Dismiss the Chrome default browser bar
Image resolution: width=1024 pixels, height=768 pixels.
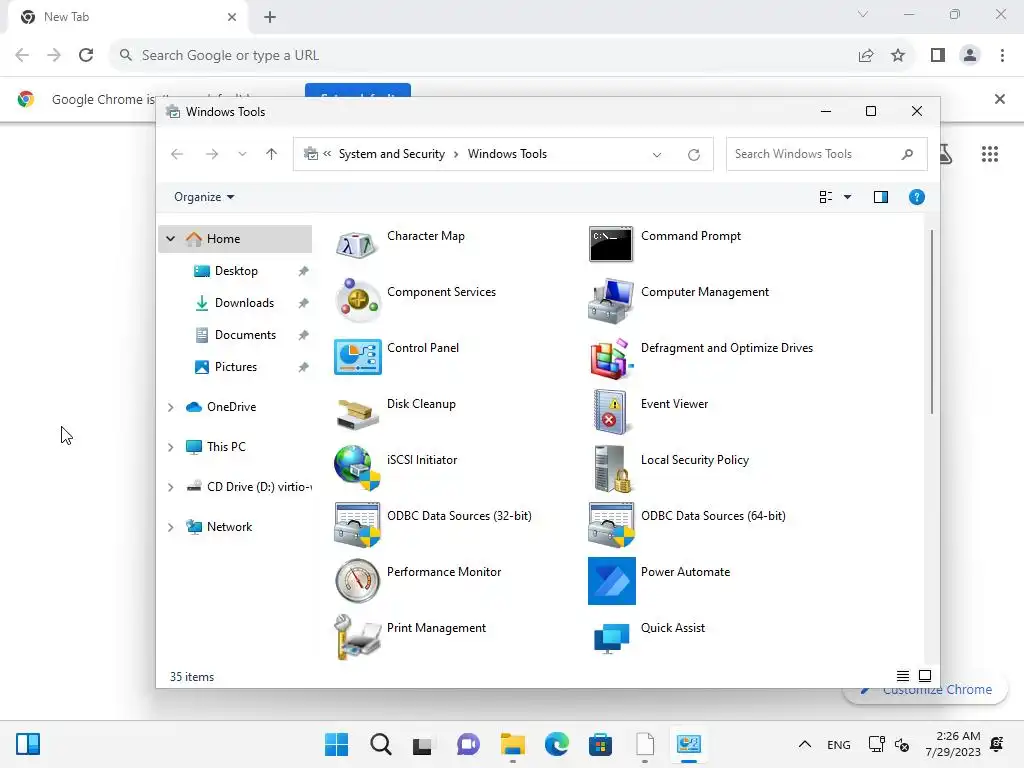[999, 99]
